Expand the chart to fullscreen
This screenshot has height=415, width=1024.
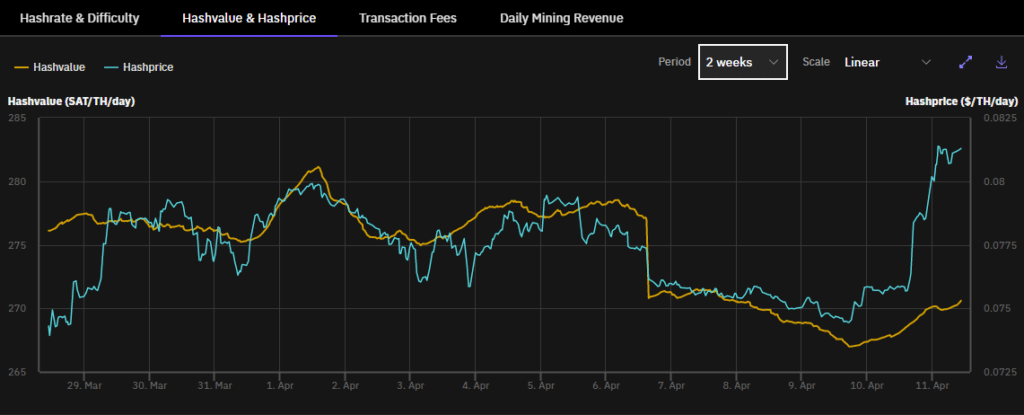[965, 62]
